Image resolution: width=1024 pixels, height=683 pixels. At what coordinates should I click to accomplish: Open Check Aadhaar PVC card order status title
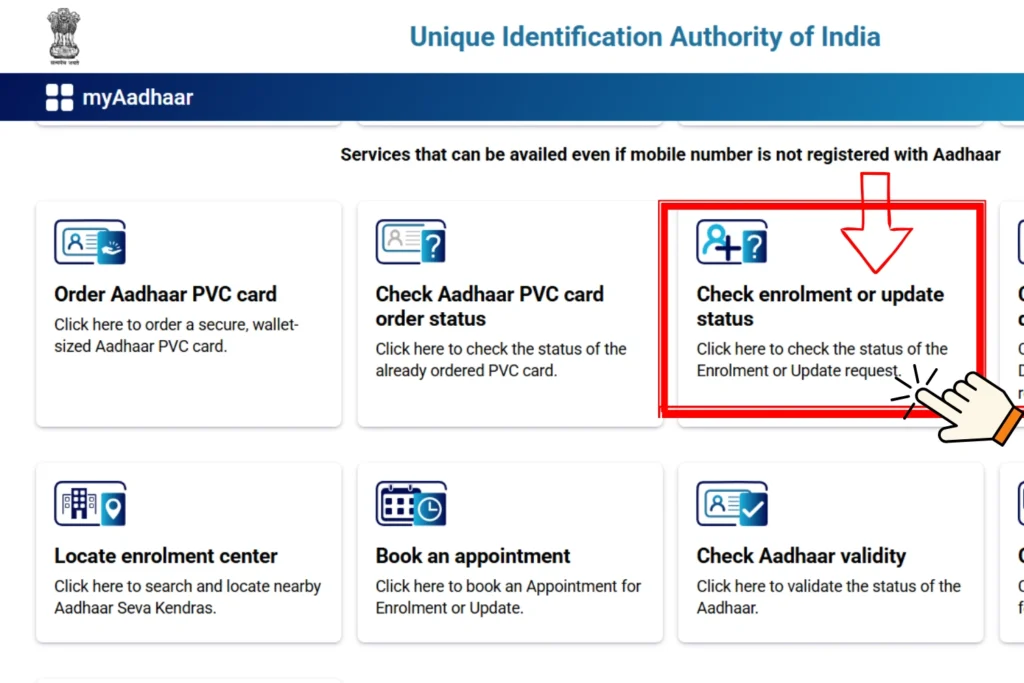[489, 306]
